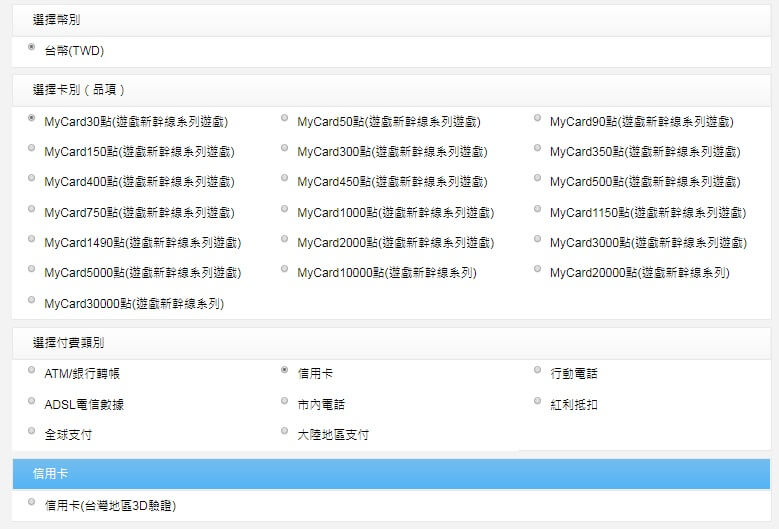Choose MyCard50點 card option
This screenshot has height=529, width=779.
click(x=284, y=118)
